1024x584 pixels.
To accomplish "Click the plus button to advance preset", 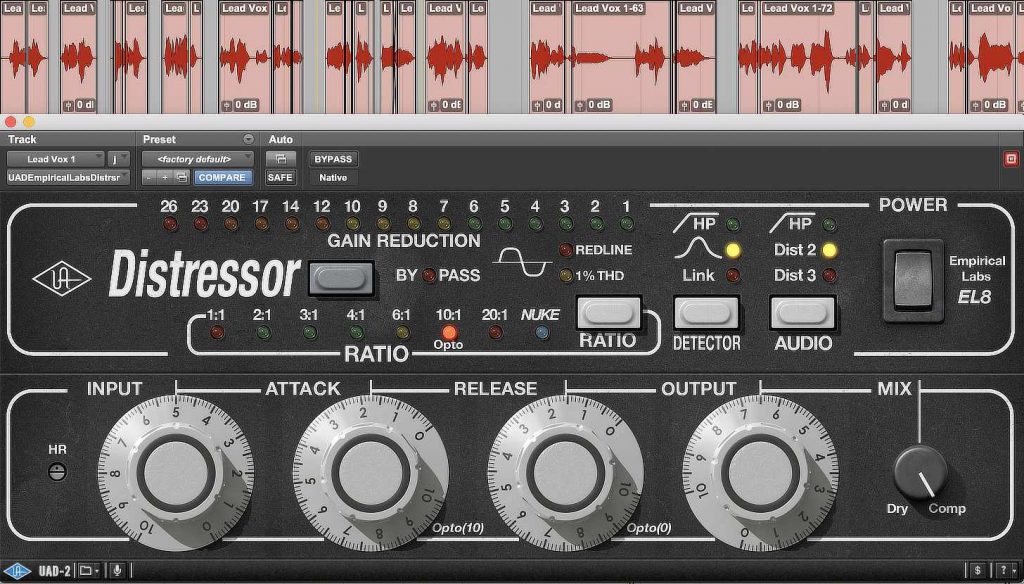I will (164, 179).
